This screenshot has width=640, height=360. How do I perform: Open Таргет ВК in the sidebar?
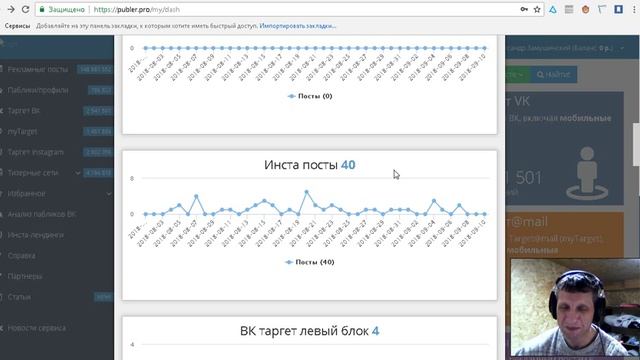coord(24,111)
